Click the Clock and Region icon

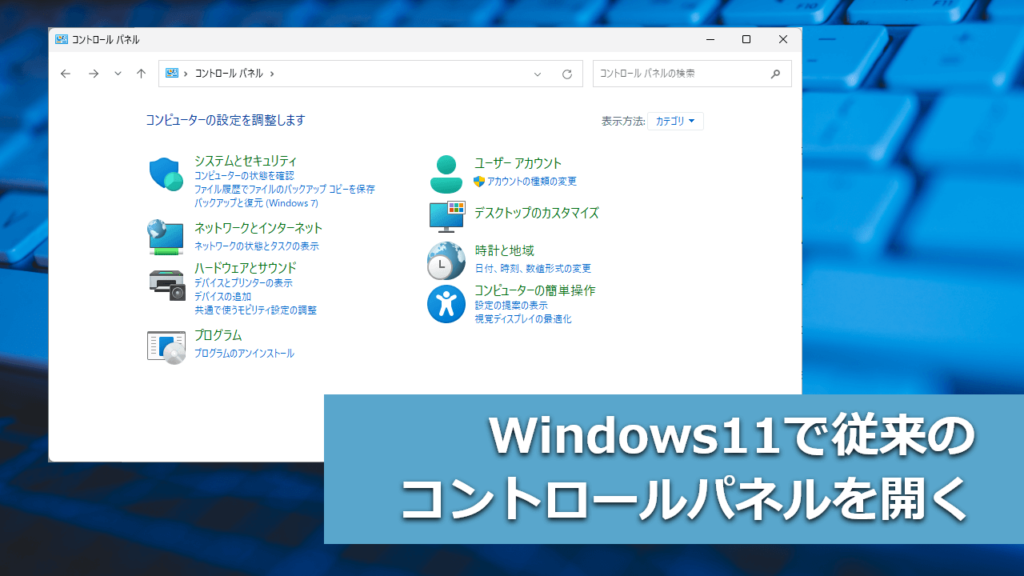point(445,260)
